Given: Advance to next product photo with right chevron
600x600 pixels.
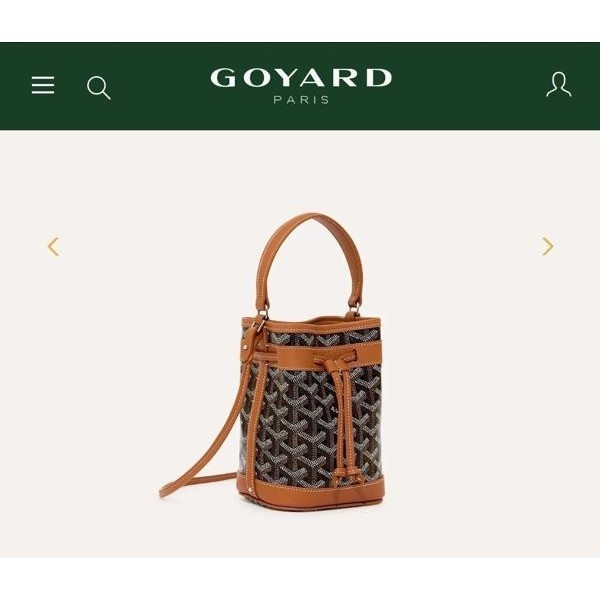Looking at the screenshot, I should pos(548,246).
